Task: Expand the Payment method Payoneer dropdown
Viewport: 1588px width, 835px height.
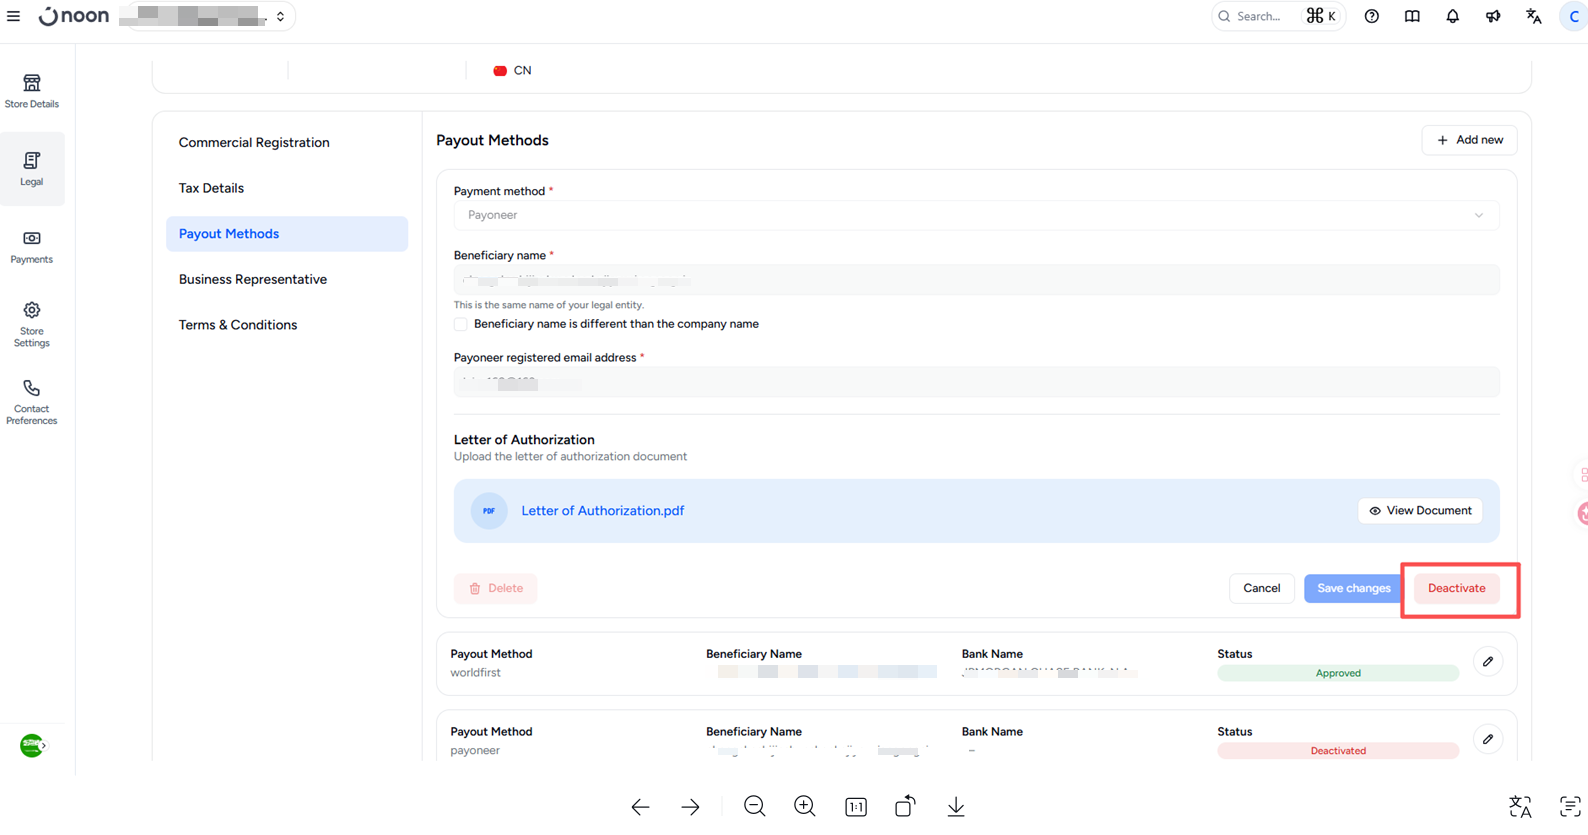Action: (x=976, y=215)
